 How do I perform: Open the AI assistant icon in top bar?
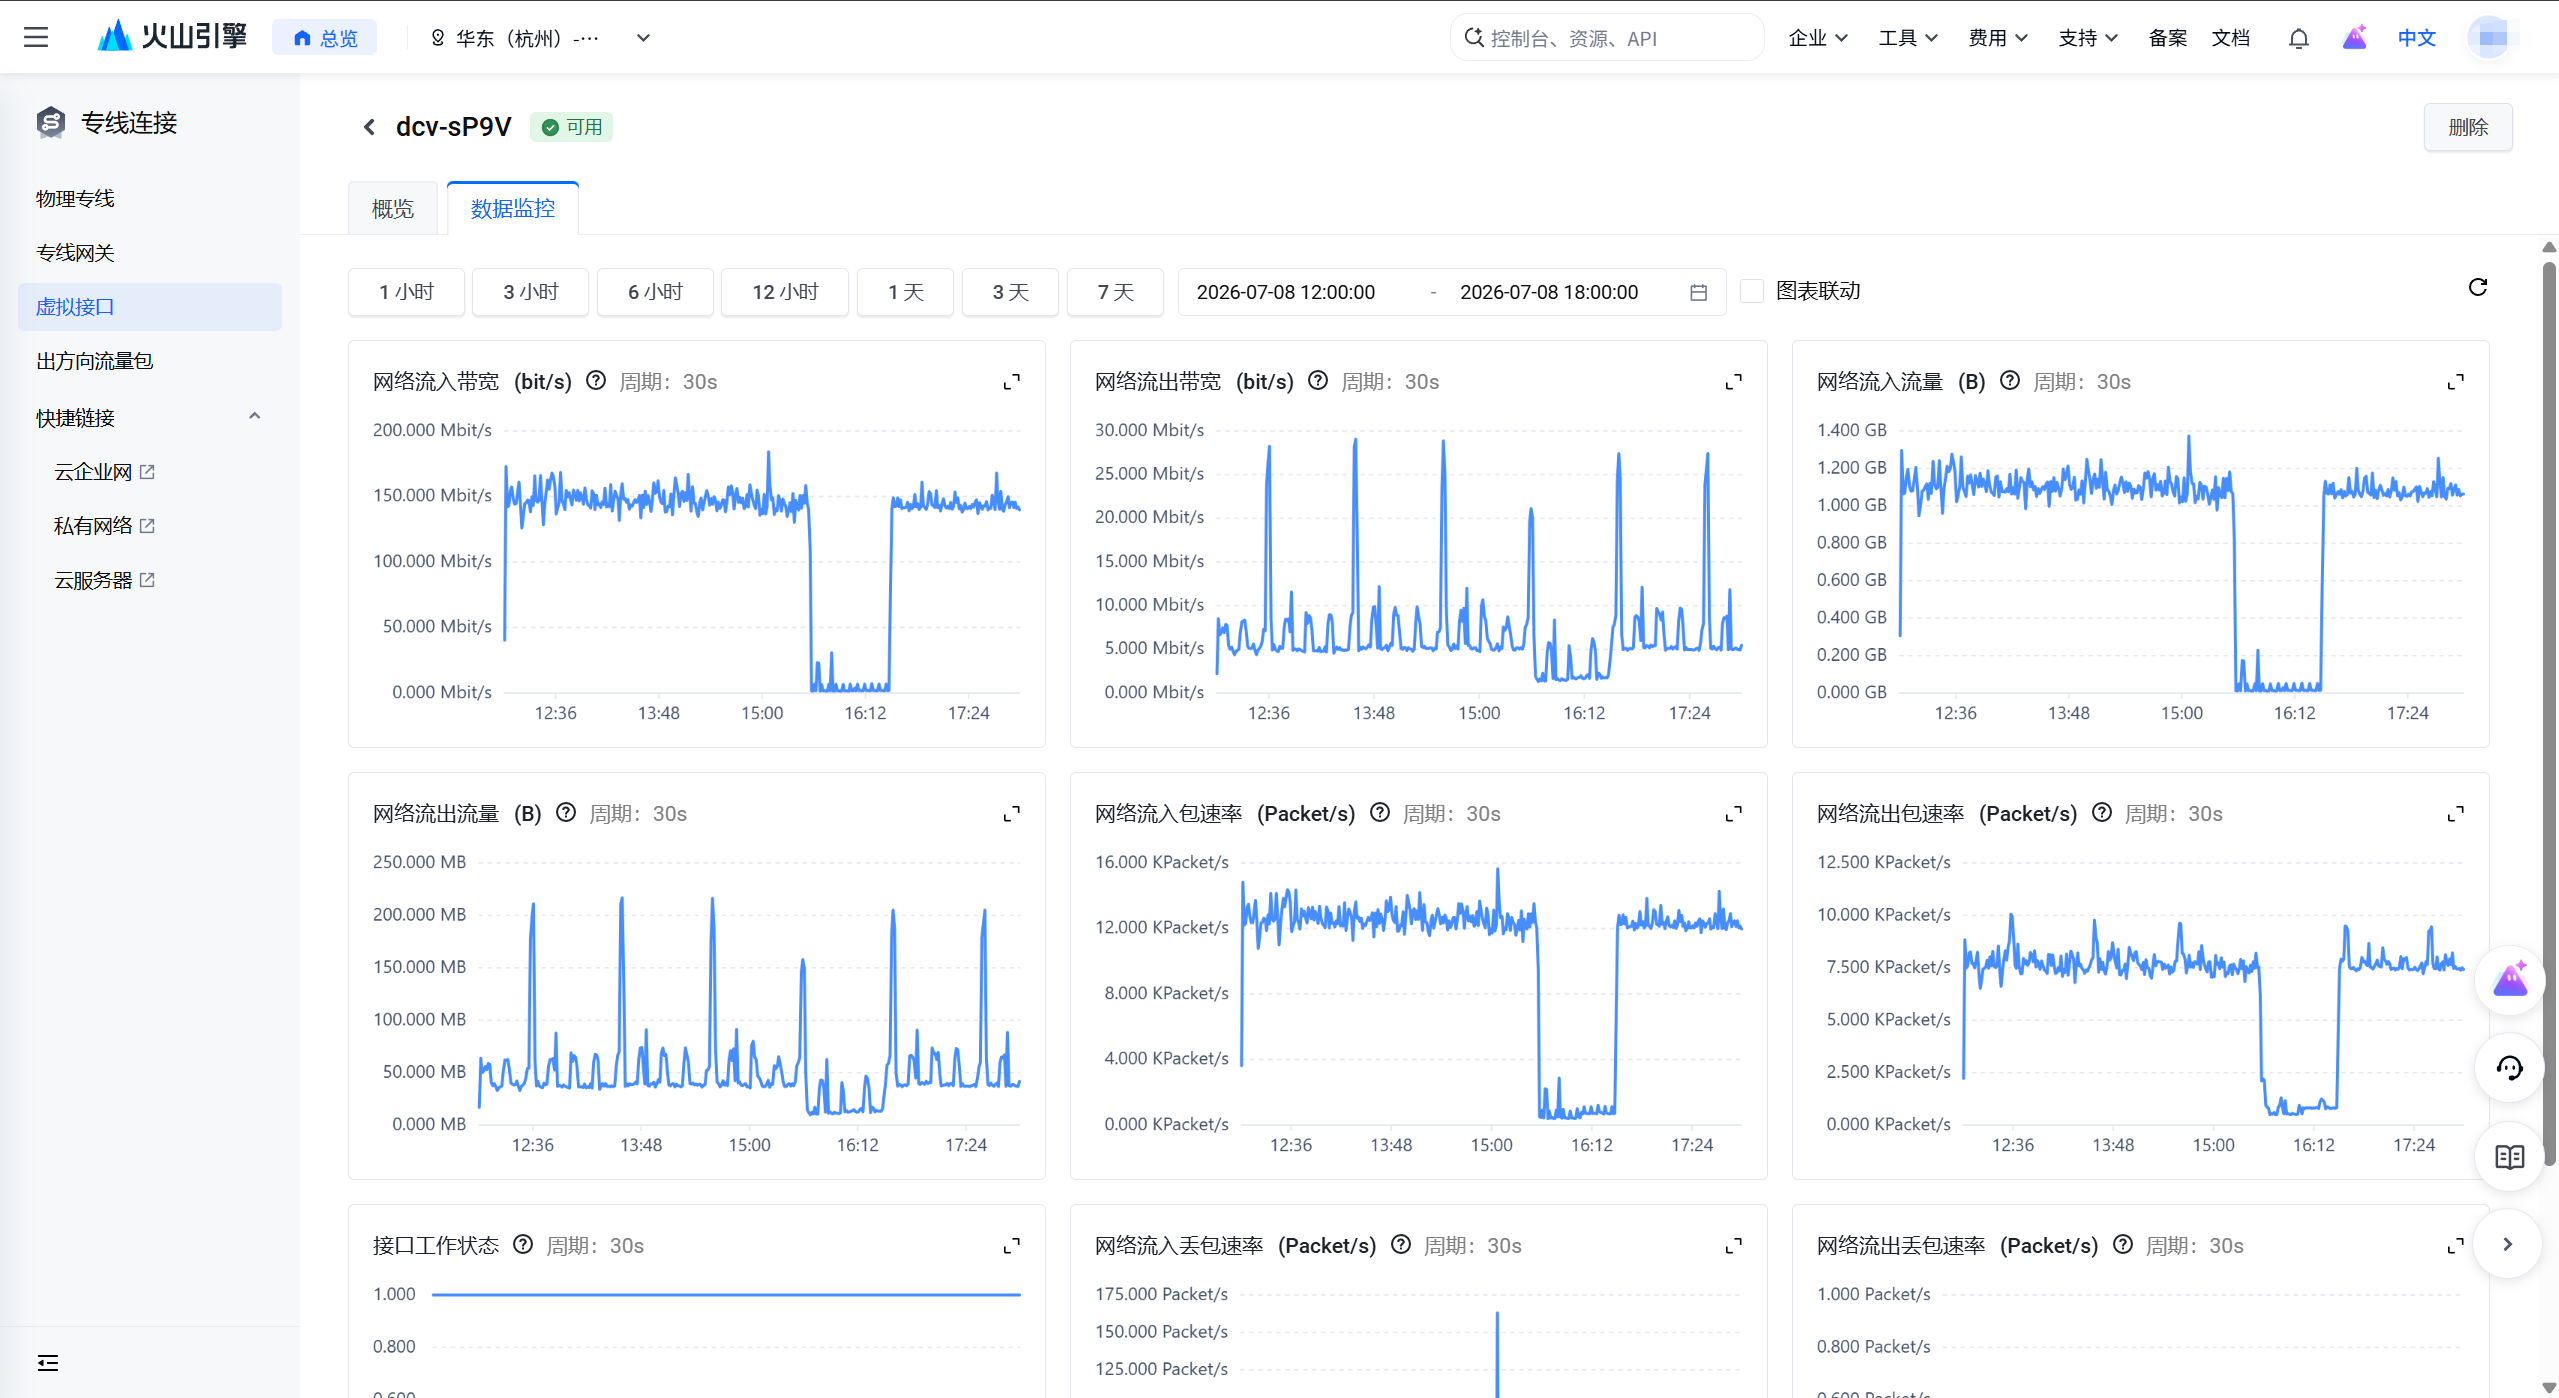click(2355, 38)
